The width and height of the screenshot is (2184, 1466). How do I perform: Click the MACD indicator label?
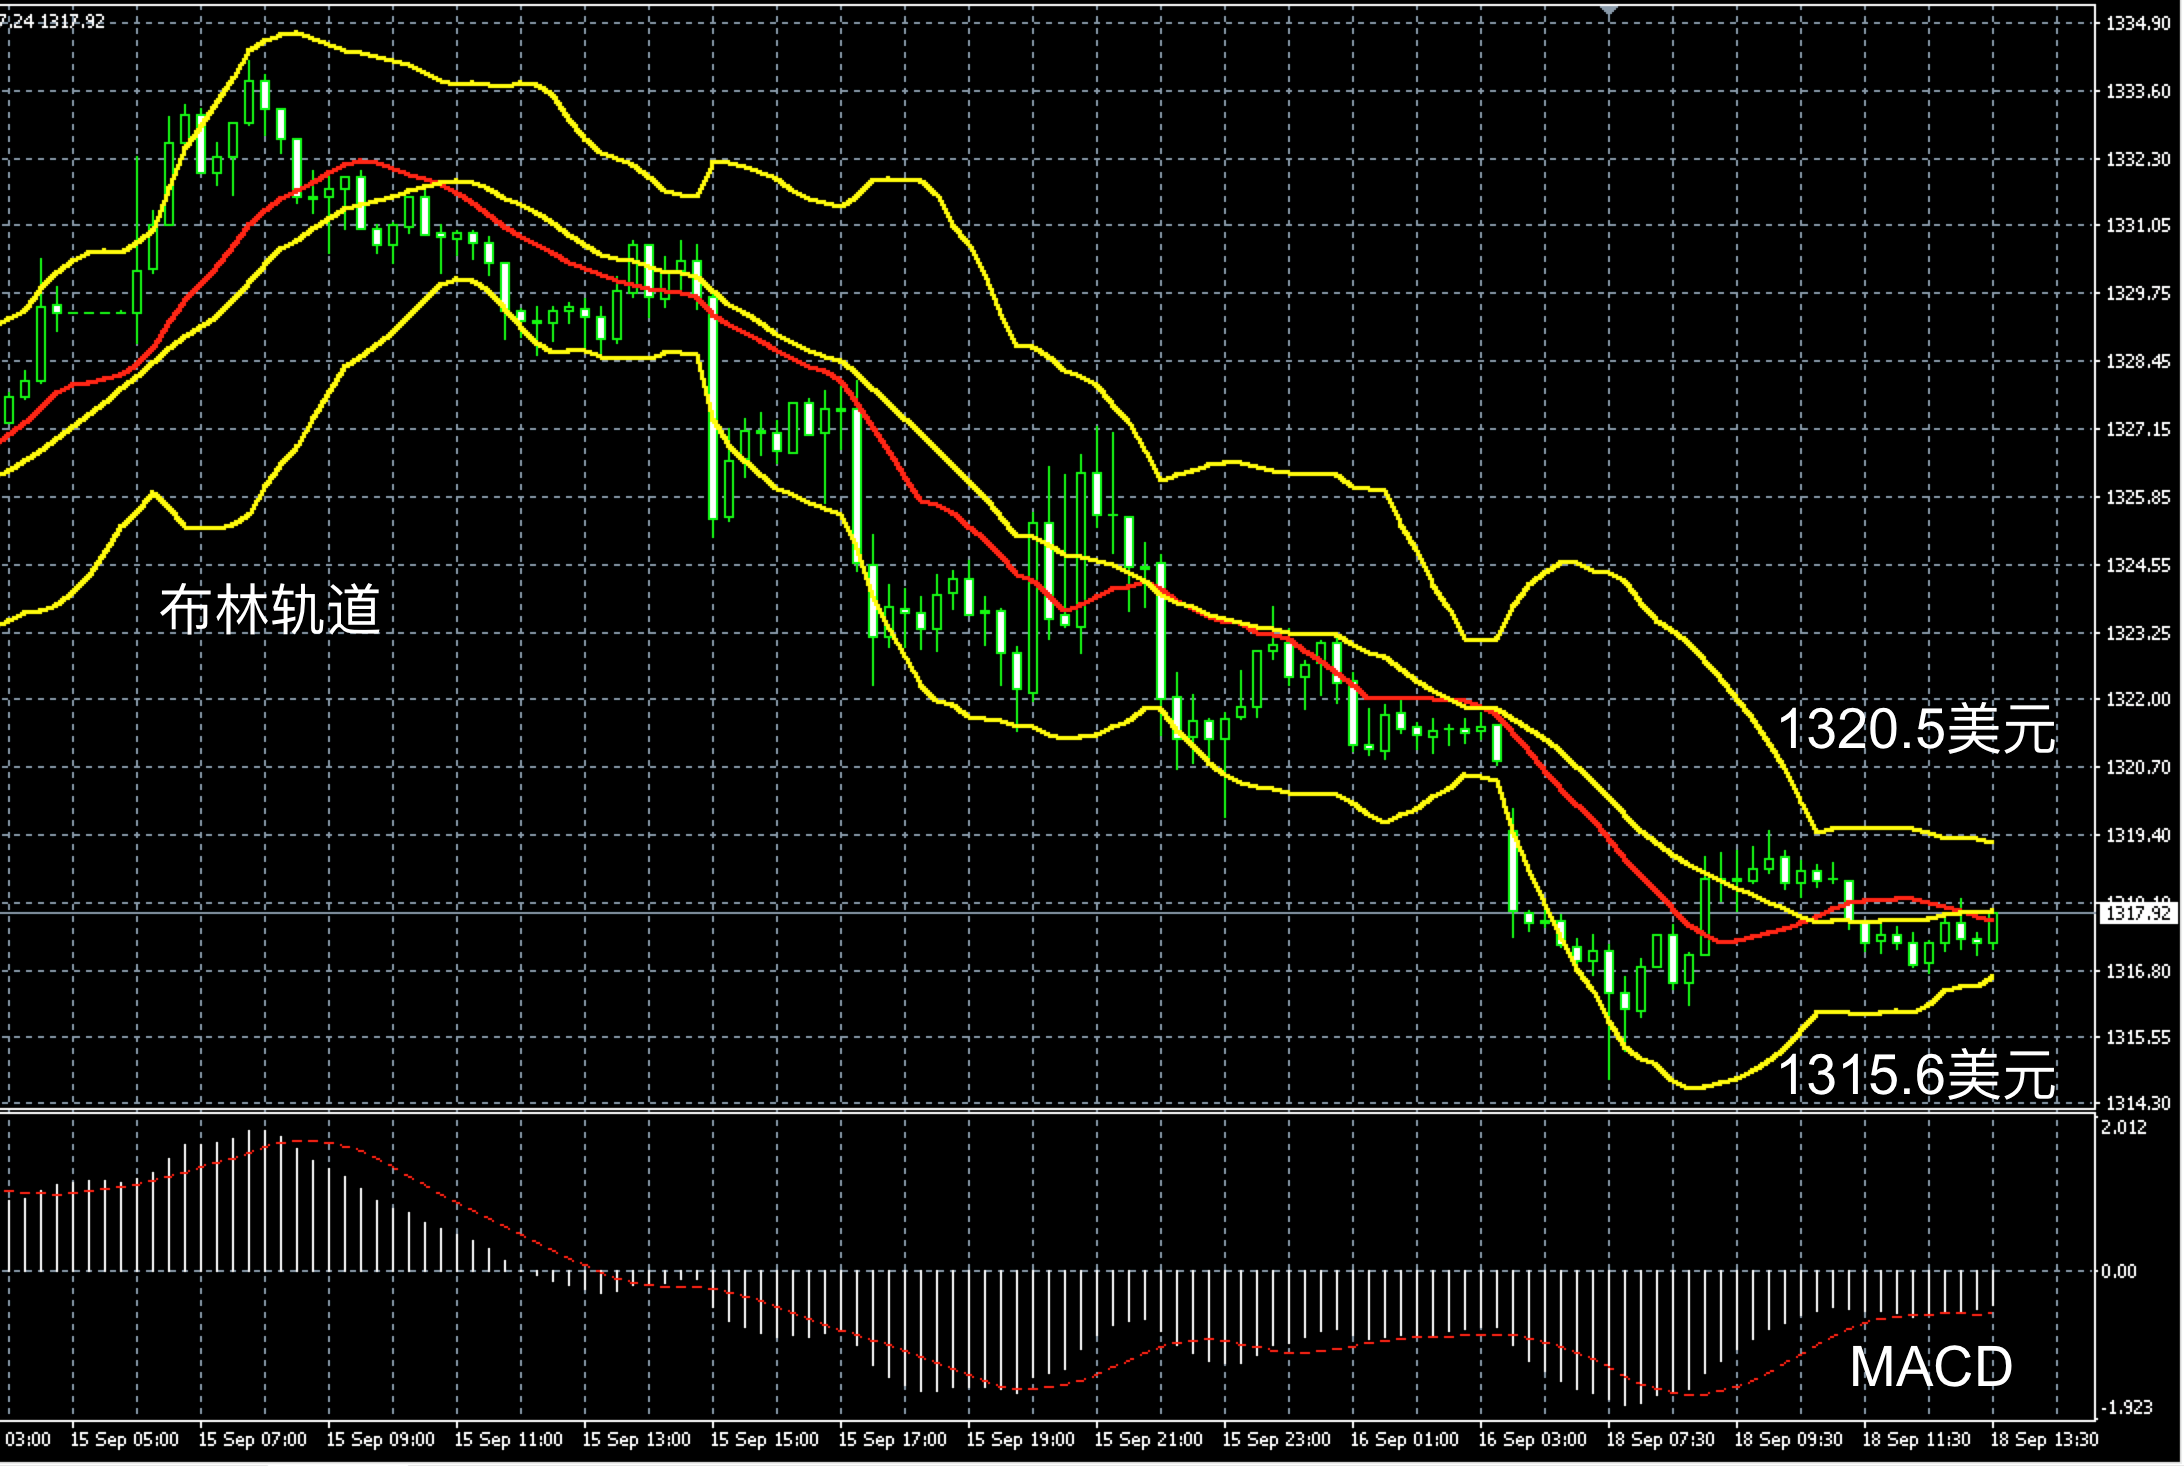click(x=1930, y=1366)
